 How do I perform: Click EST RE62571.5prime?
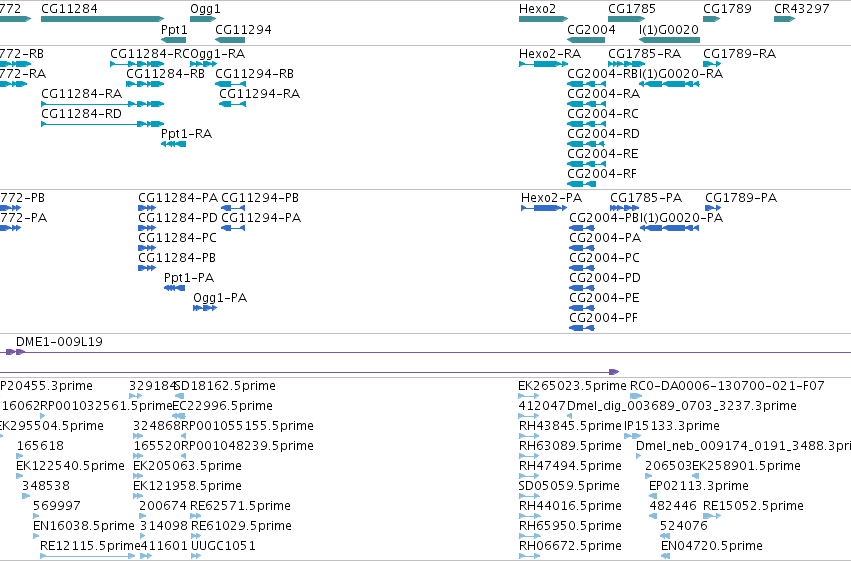(x=240, y=507)
